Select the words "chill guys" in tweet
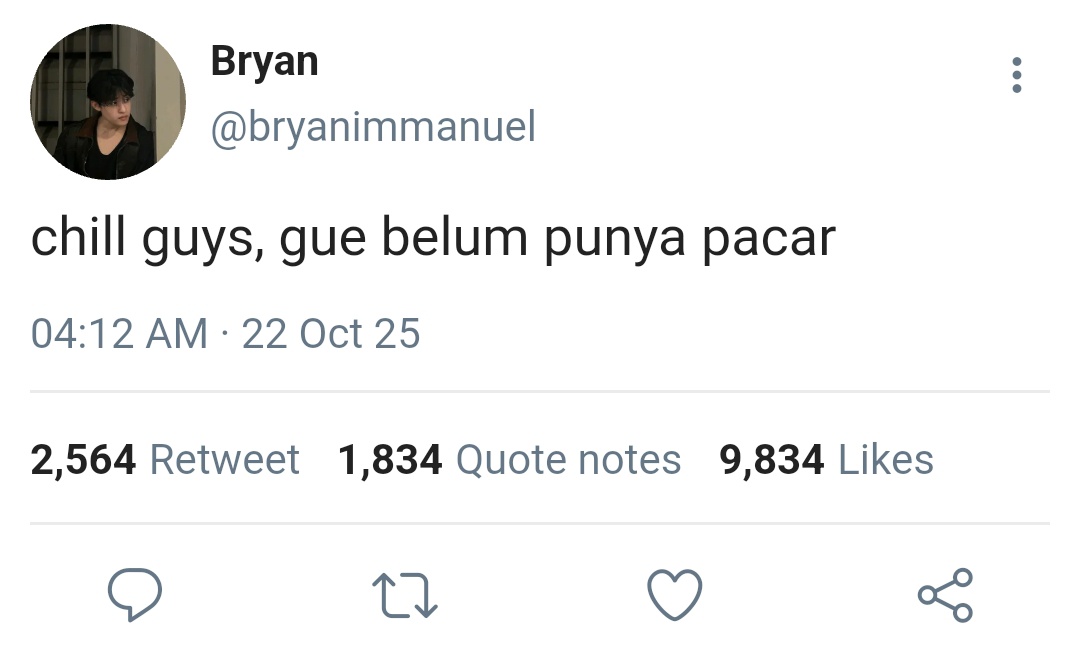1080x665 pixels. pos(147,239)
